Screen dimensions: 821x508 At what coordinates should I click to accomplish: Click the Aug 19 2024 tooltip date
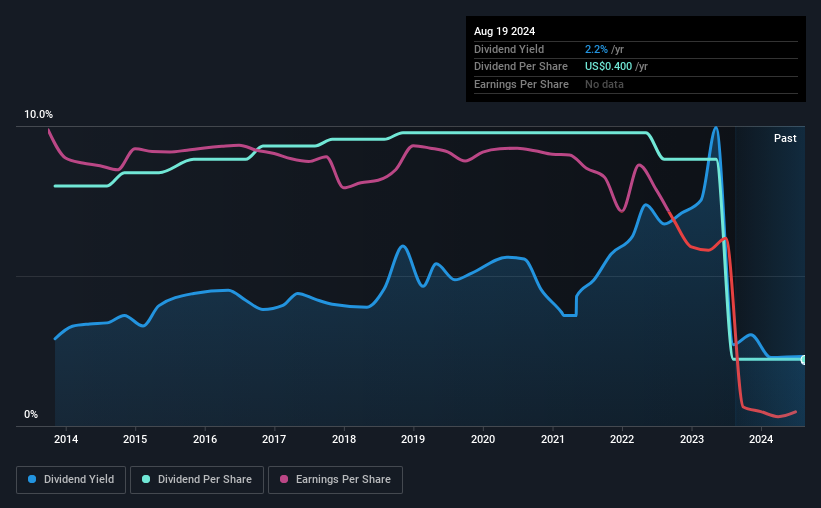[504, 31]
